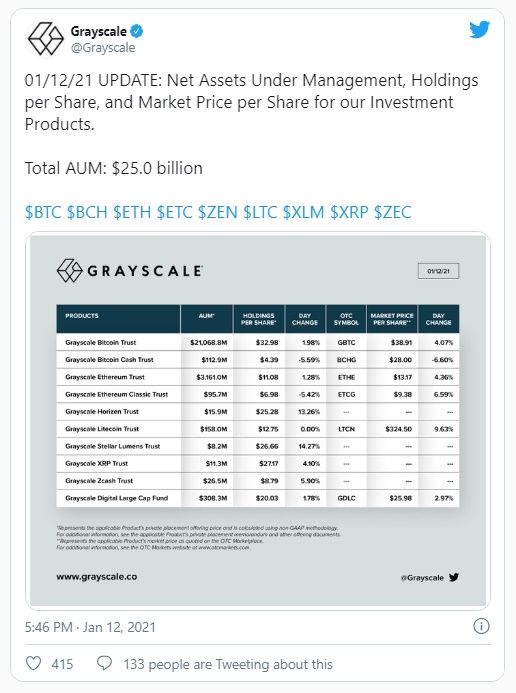Open the Grayscale products table image

(258, 420)
